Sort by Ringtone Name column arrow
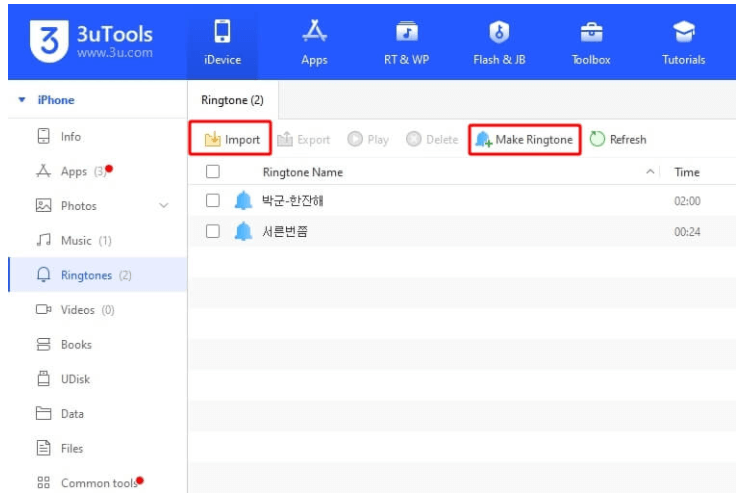Viewport: 744px width, 497px height. click(x=650, y=172)
